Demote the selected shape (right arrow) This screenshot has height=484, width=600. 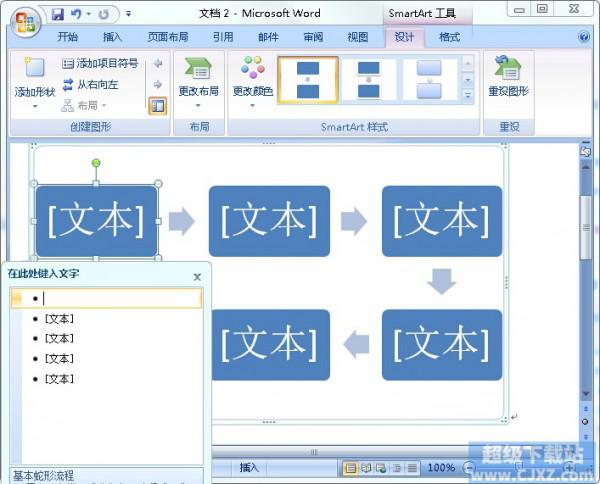[158, 85]
